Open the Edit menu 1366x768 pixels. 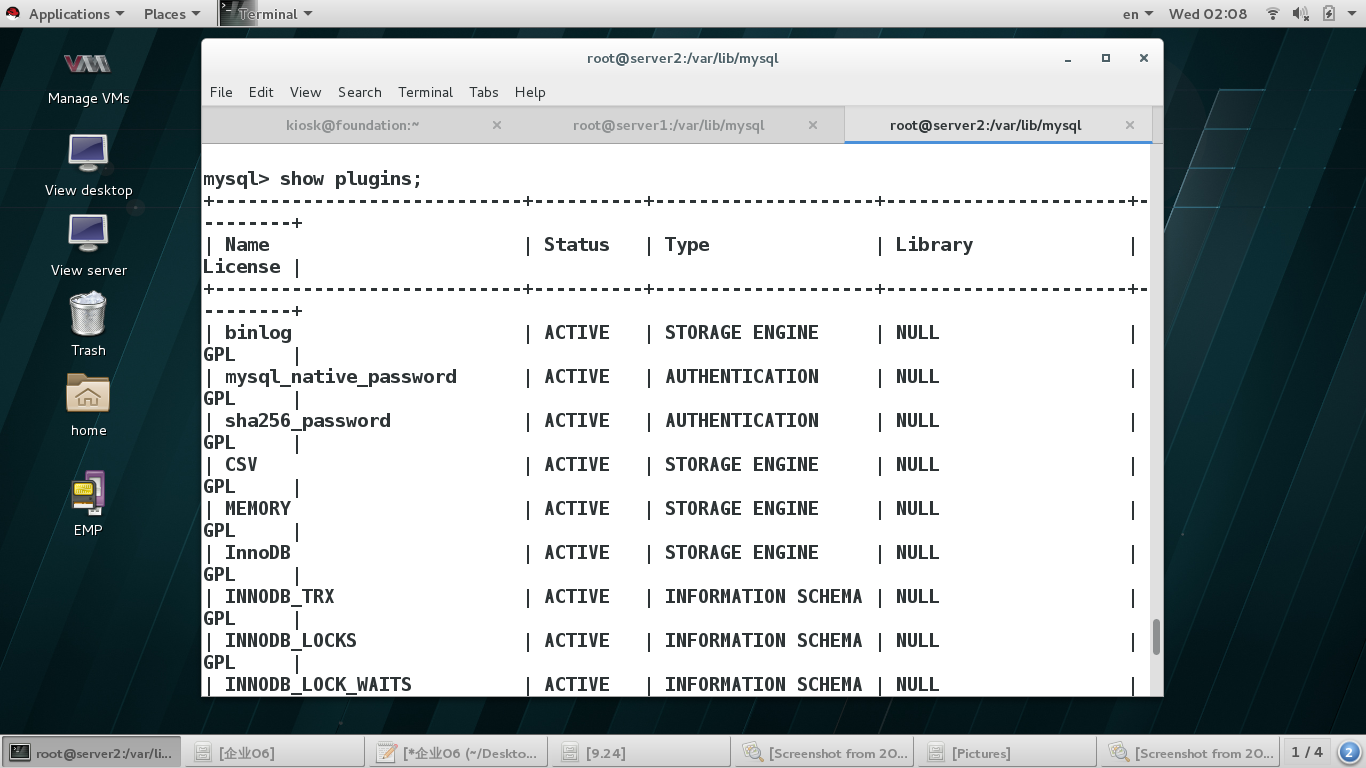coord(261,92)
